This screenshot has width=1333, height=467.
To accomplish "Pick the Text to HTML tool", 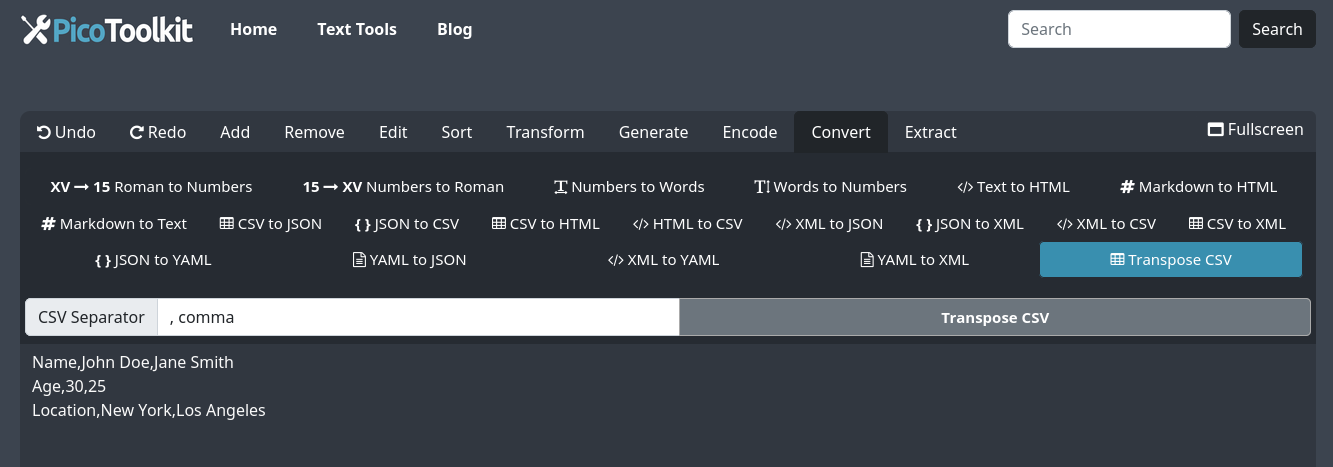I will [x=1013, y=187].
